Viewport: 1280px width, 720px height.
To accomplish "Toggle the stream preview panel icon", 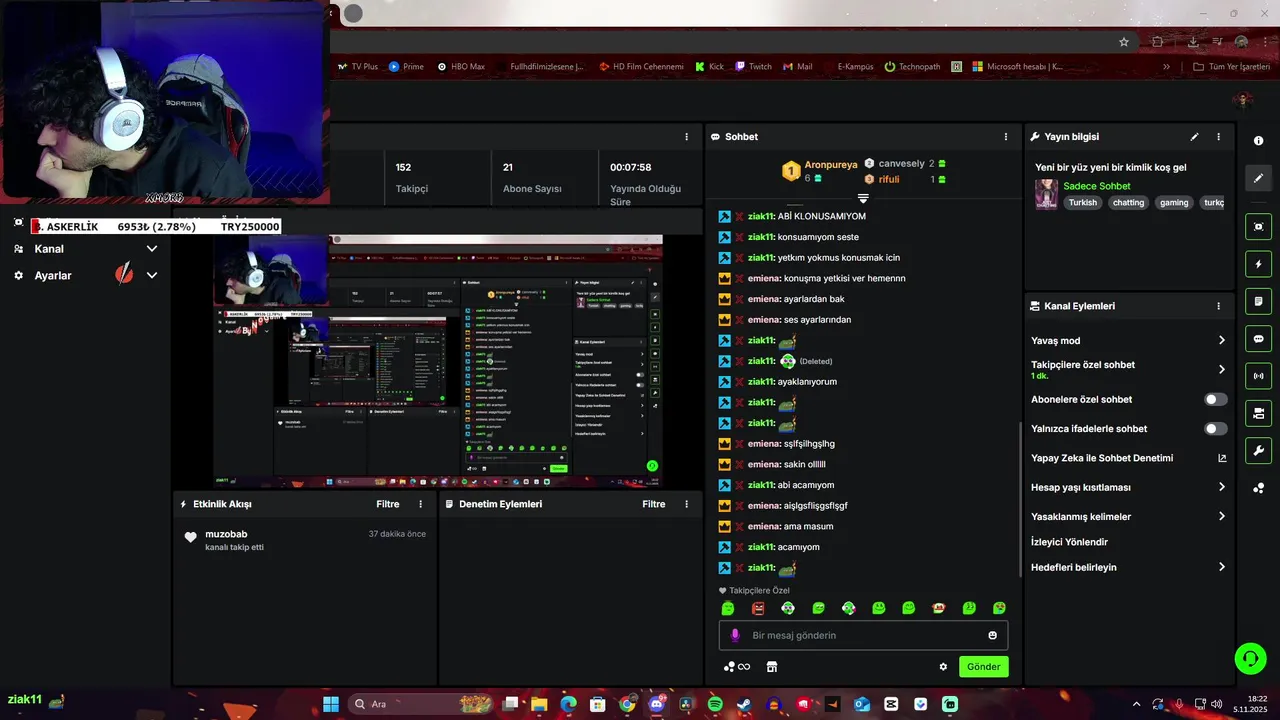I will pos(1258,227).
